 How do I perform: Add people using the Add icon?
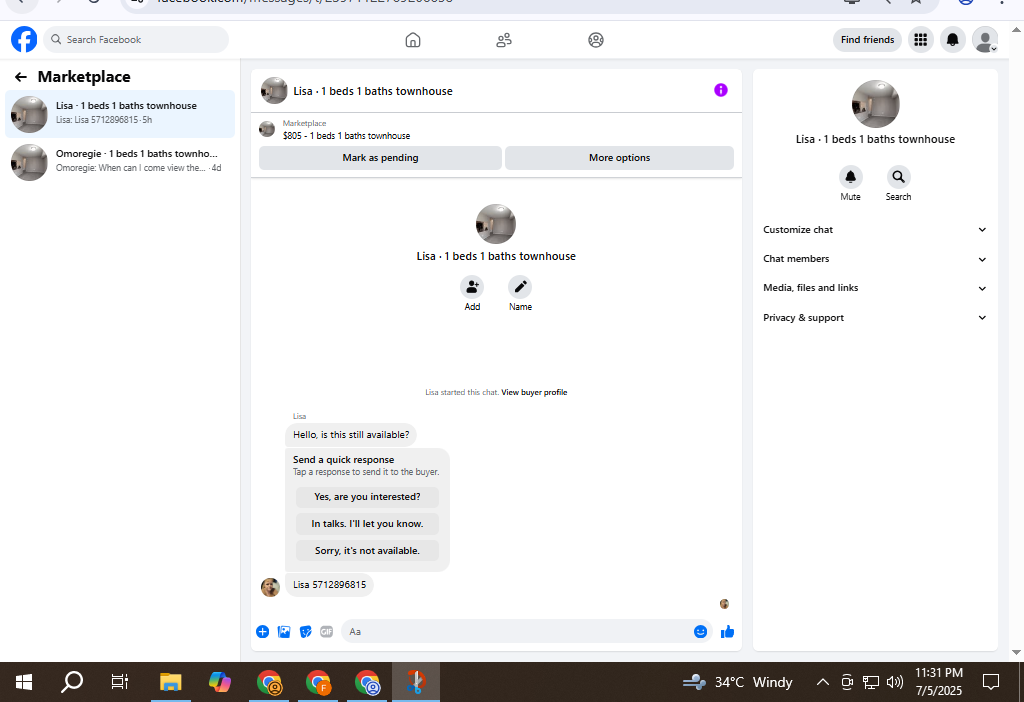[x=472, y=287]
